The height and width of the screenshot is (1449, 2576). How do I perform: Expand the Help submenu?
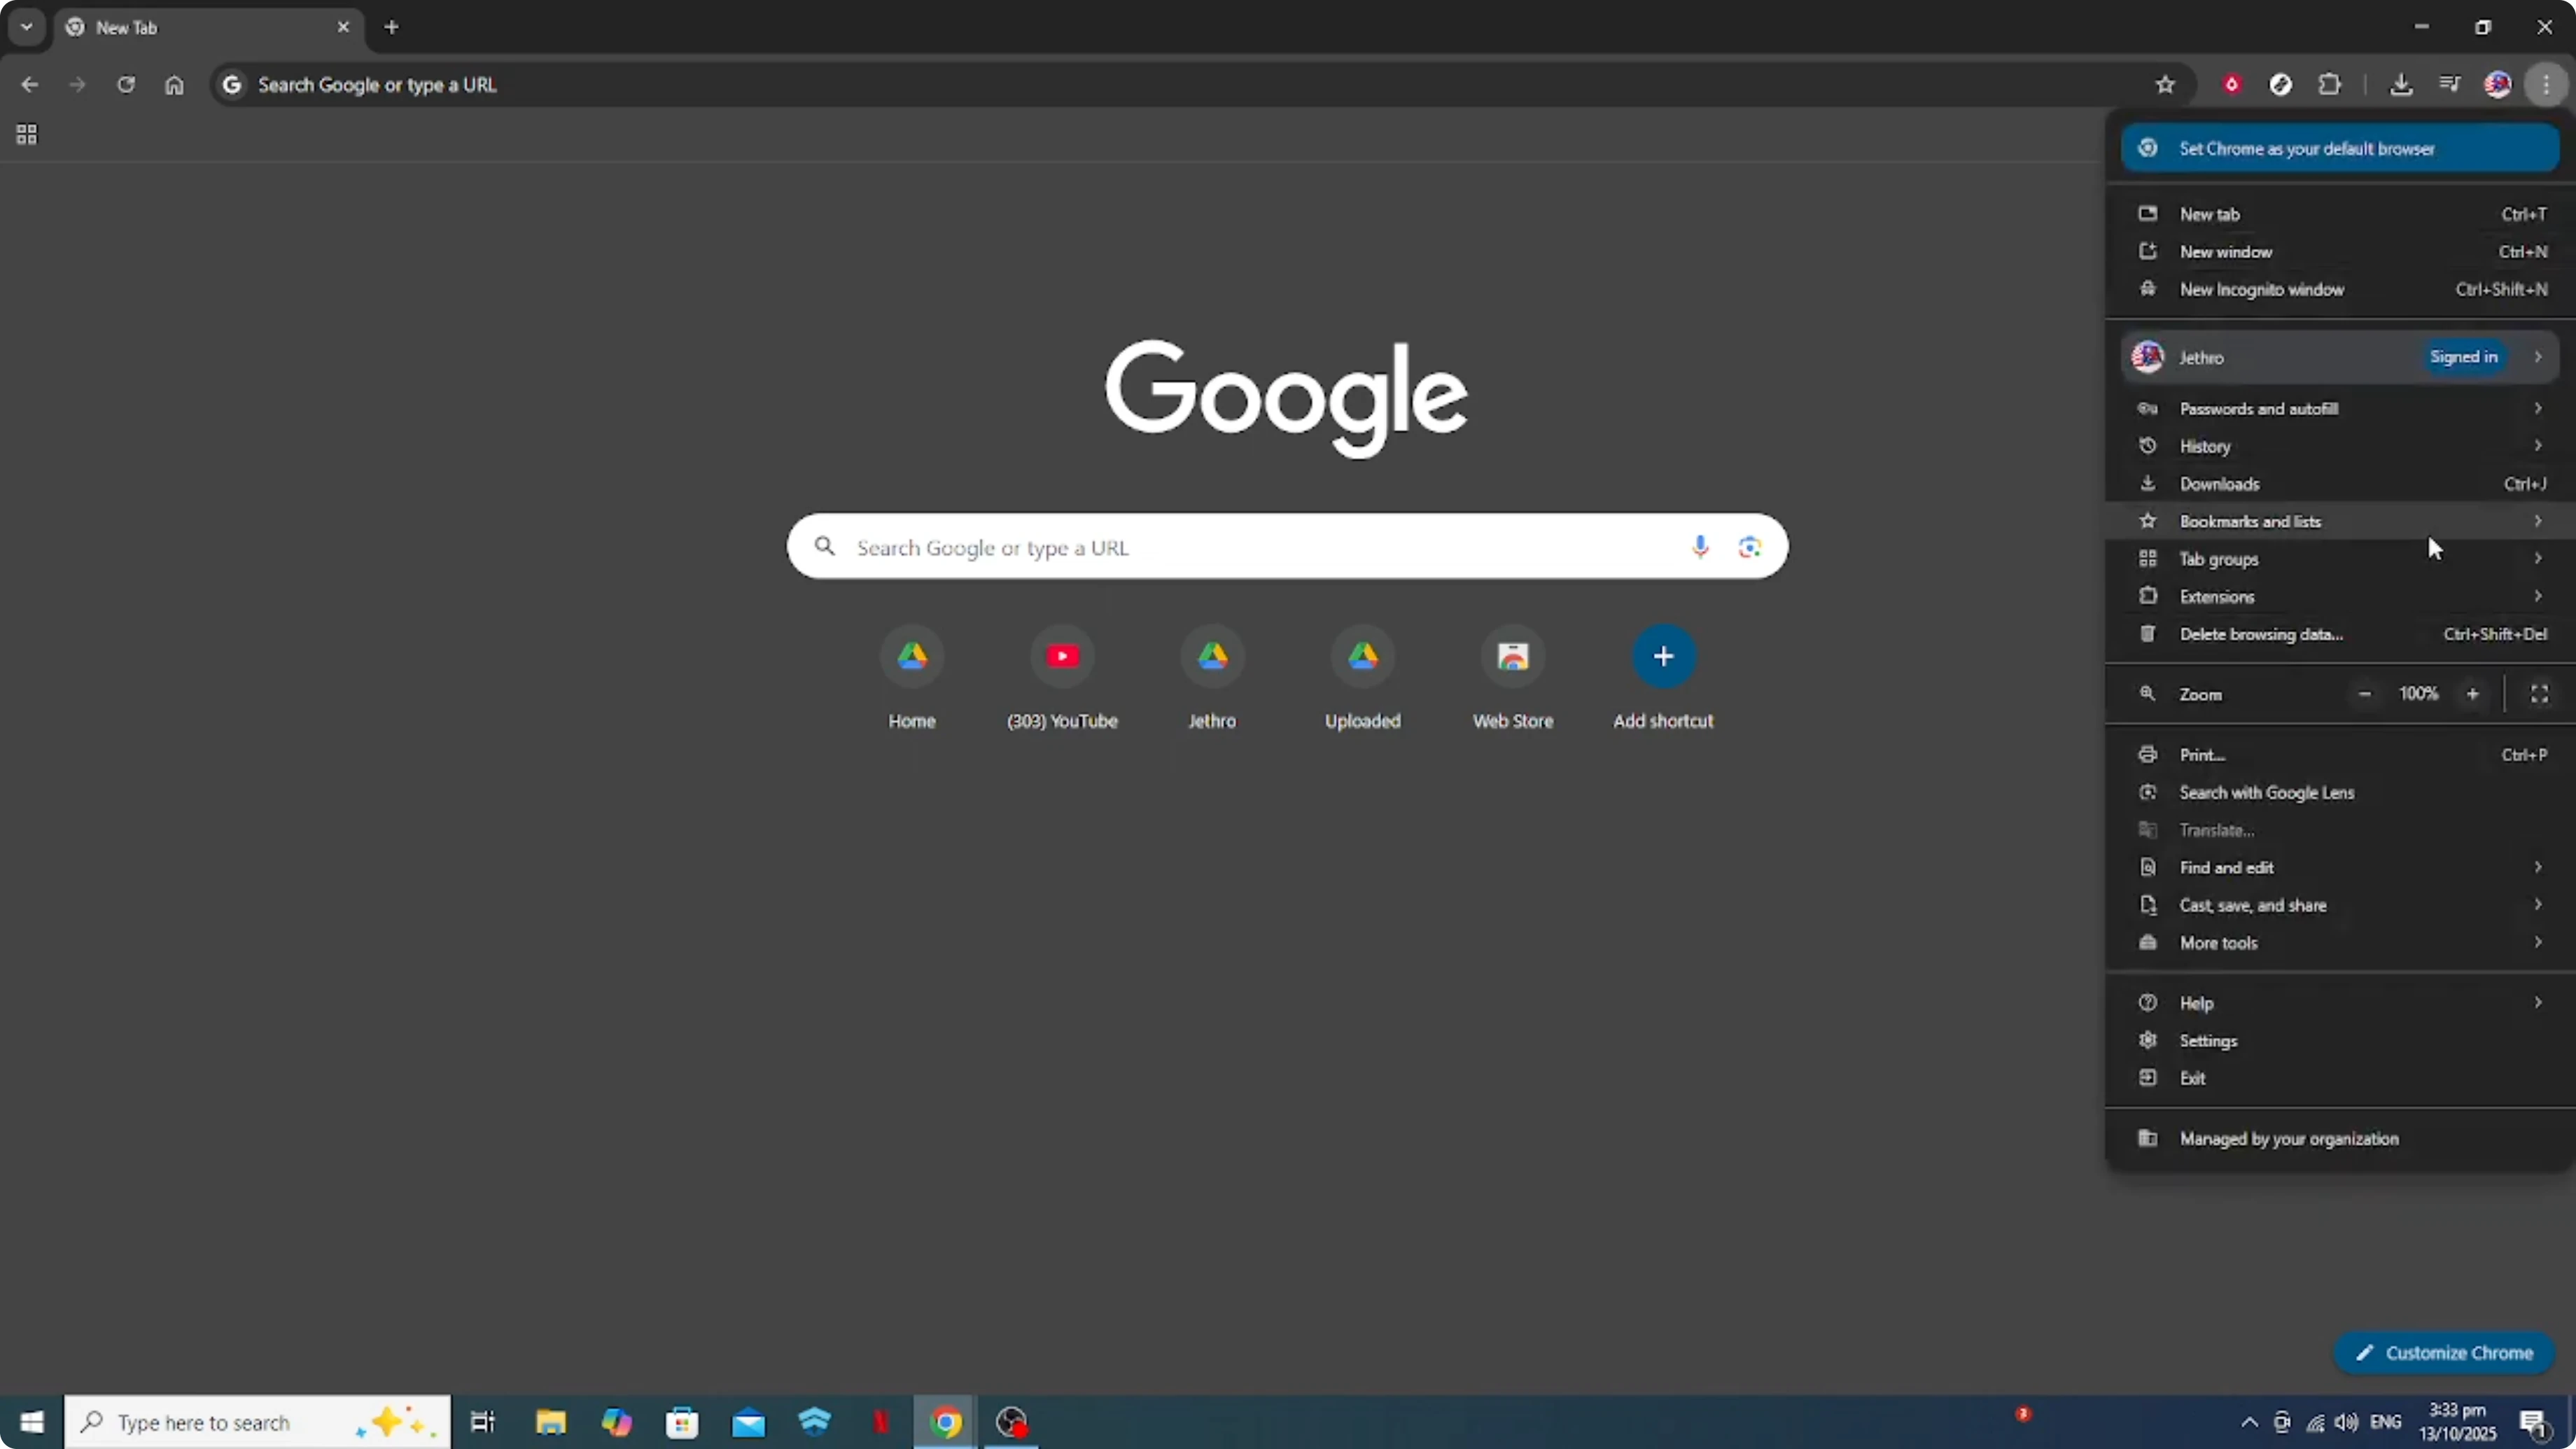coord(2339,1003)
